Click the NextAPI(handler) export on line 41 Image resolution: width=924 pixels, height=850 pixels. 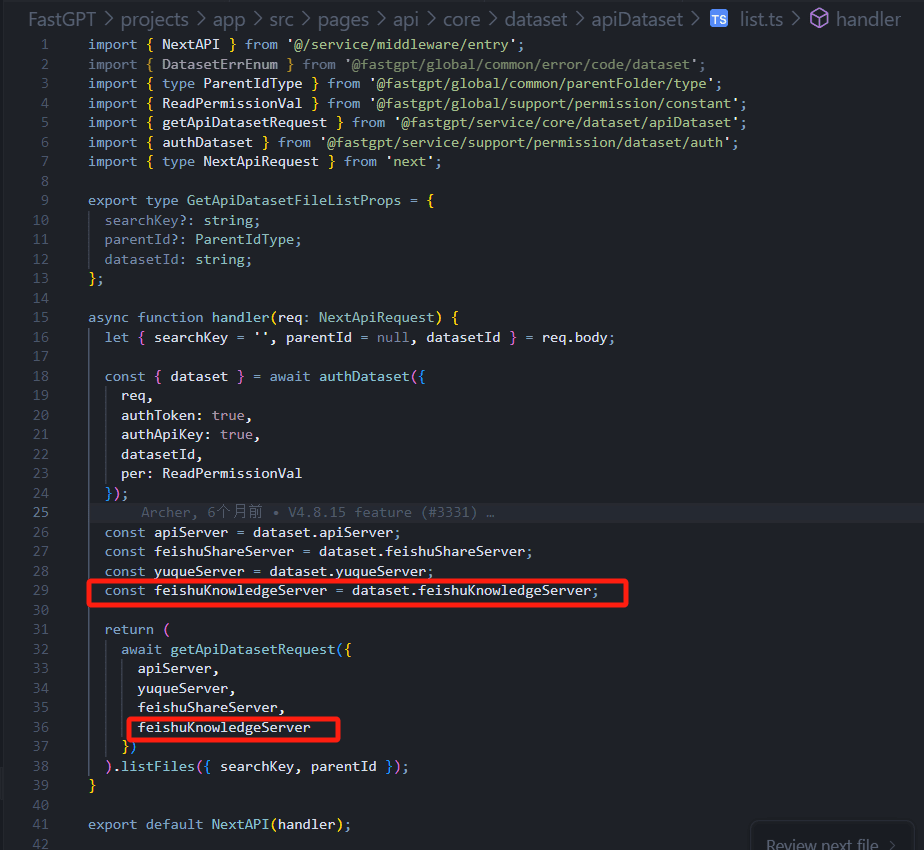(x=280, y=825)
